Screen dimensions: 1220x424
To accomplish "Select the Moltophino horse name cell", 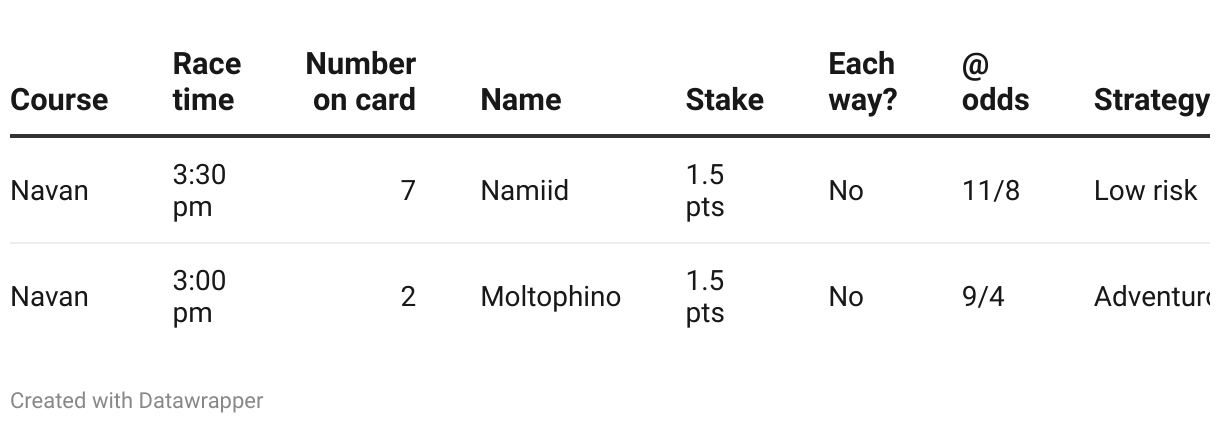I will coord(551,297).
